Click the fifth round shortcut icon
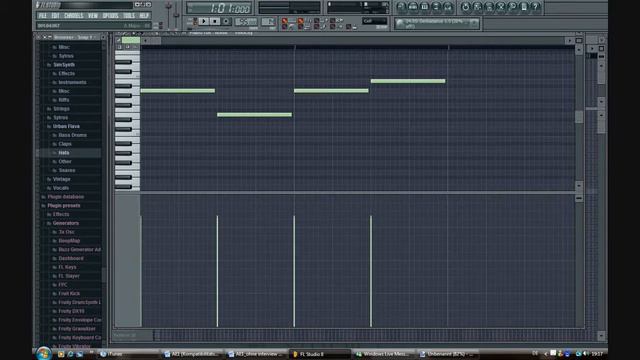Screen dimensions: 640x360 (x=448, y=7)
